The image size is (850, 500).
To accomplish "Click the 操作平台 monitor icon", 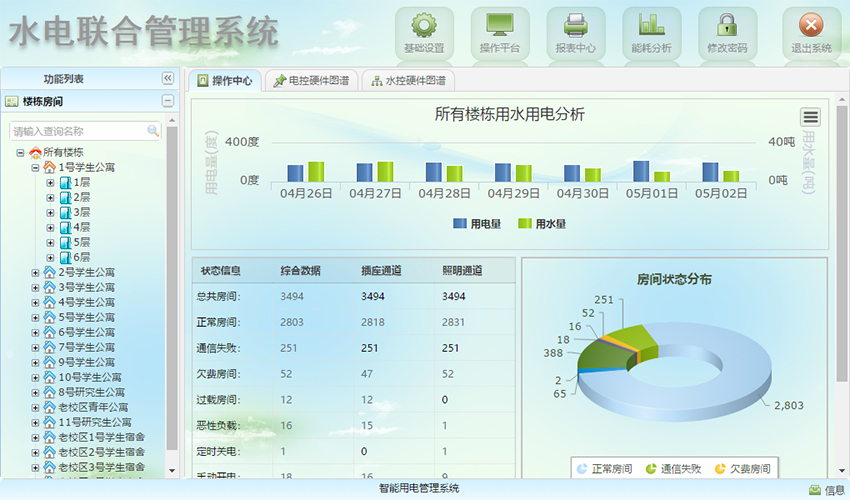I will (x=500, y=26).
